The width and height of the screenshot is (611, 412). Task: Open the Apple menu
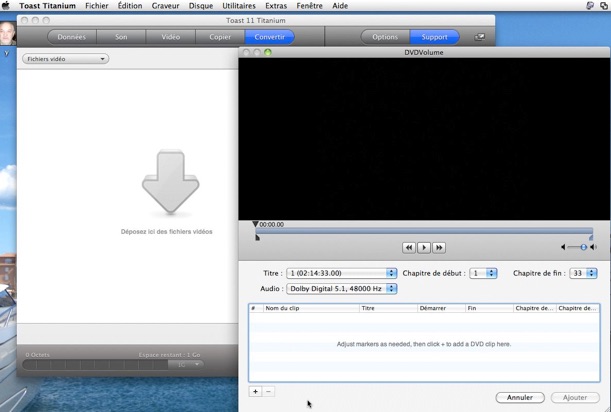click(6, 5)
